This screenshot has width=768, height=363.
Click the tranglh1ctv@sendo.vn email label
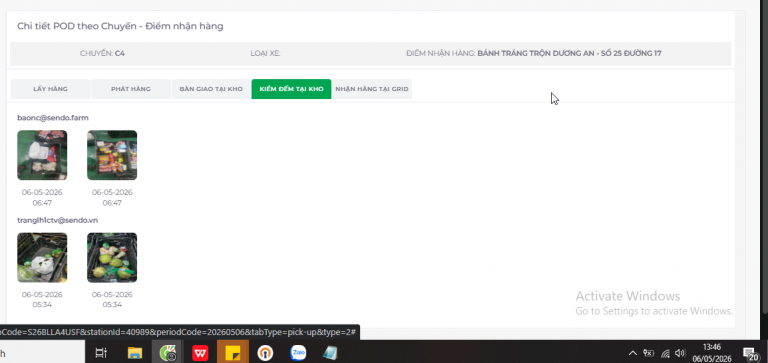coord(57,220)
